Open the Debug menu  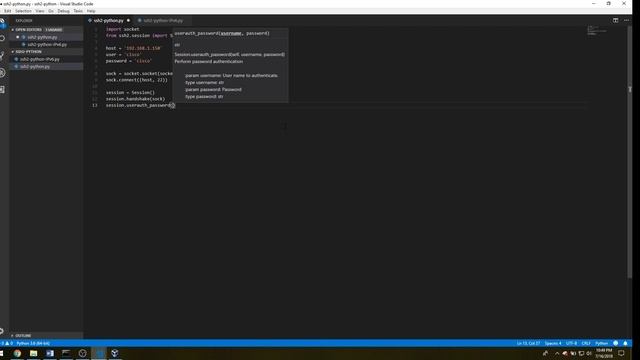(63, 11)
